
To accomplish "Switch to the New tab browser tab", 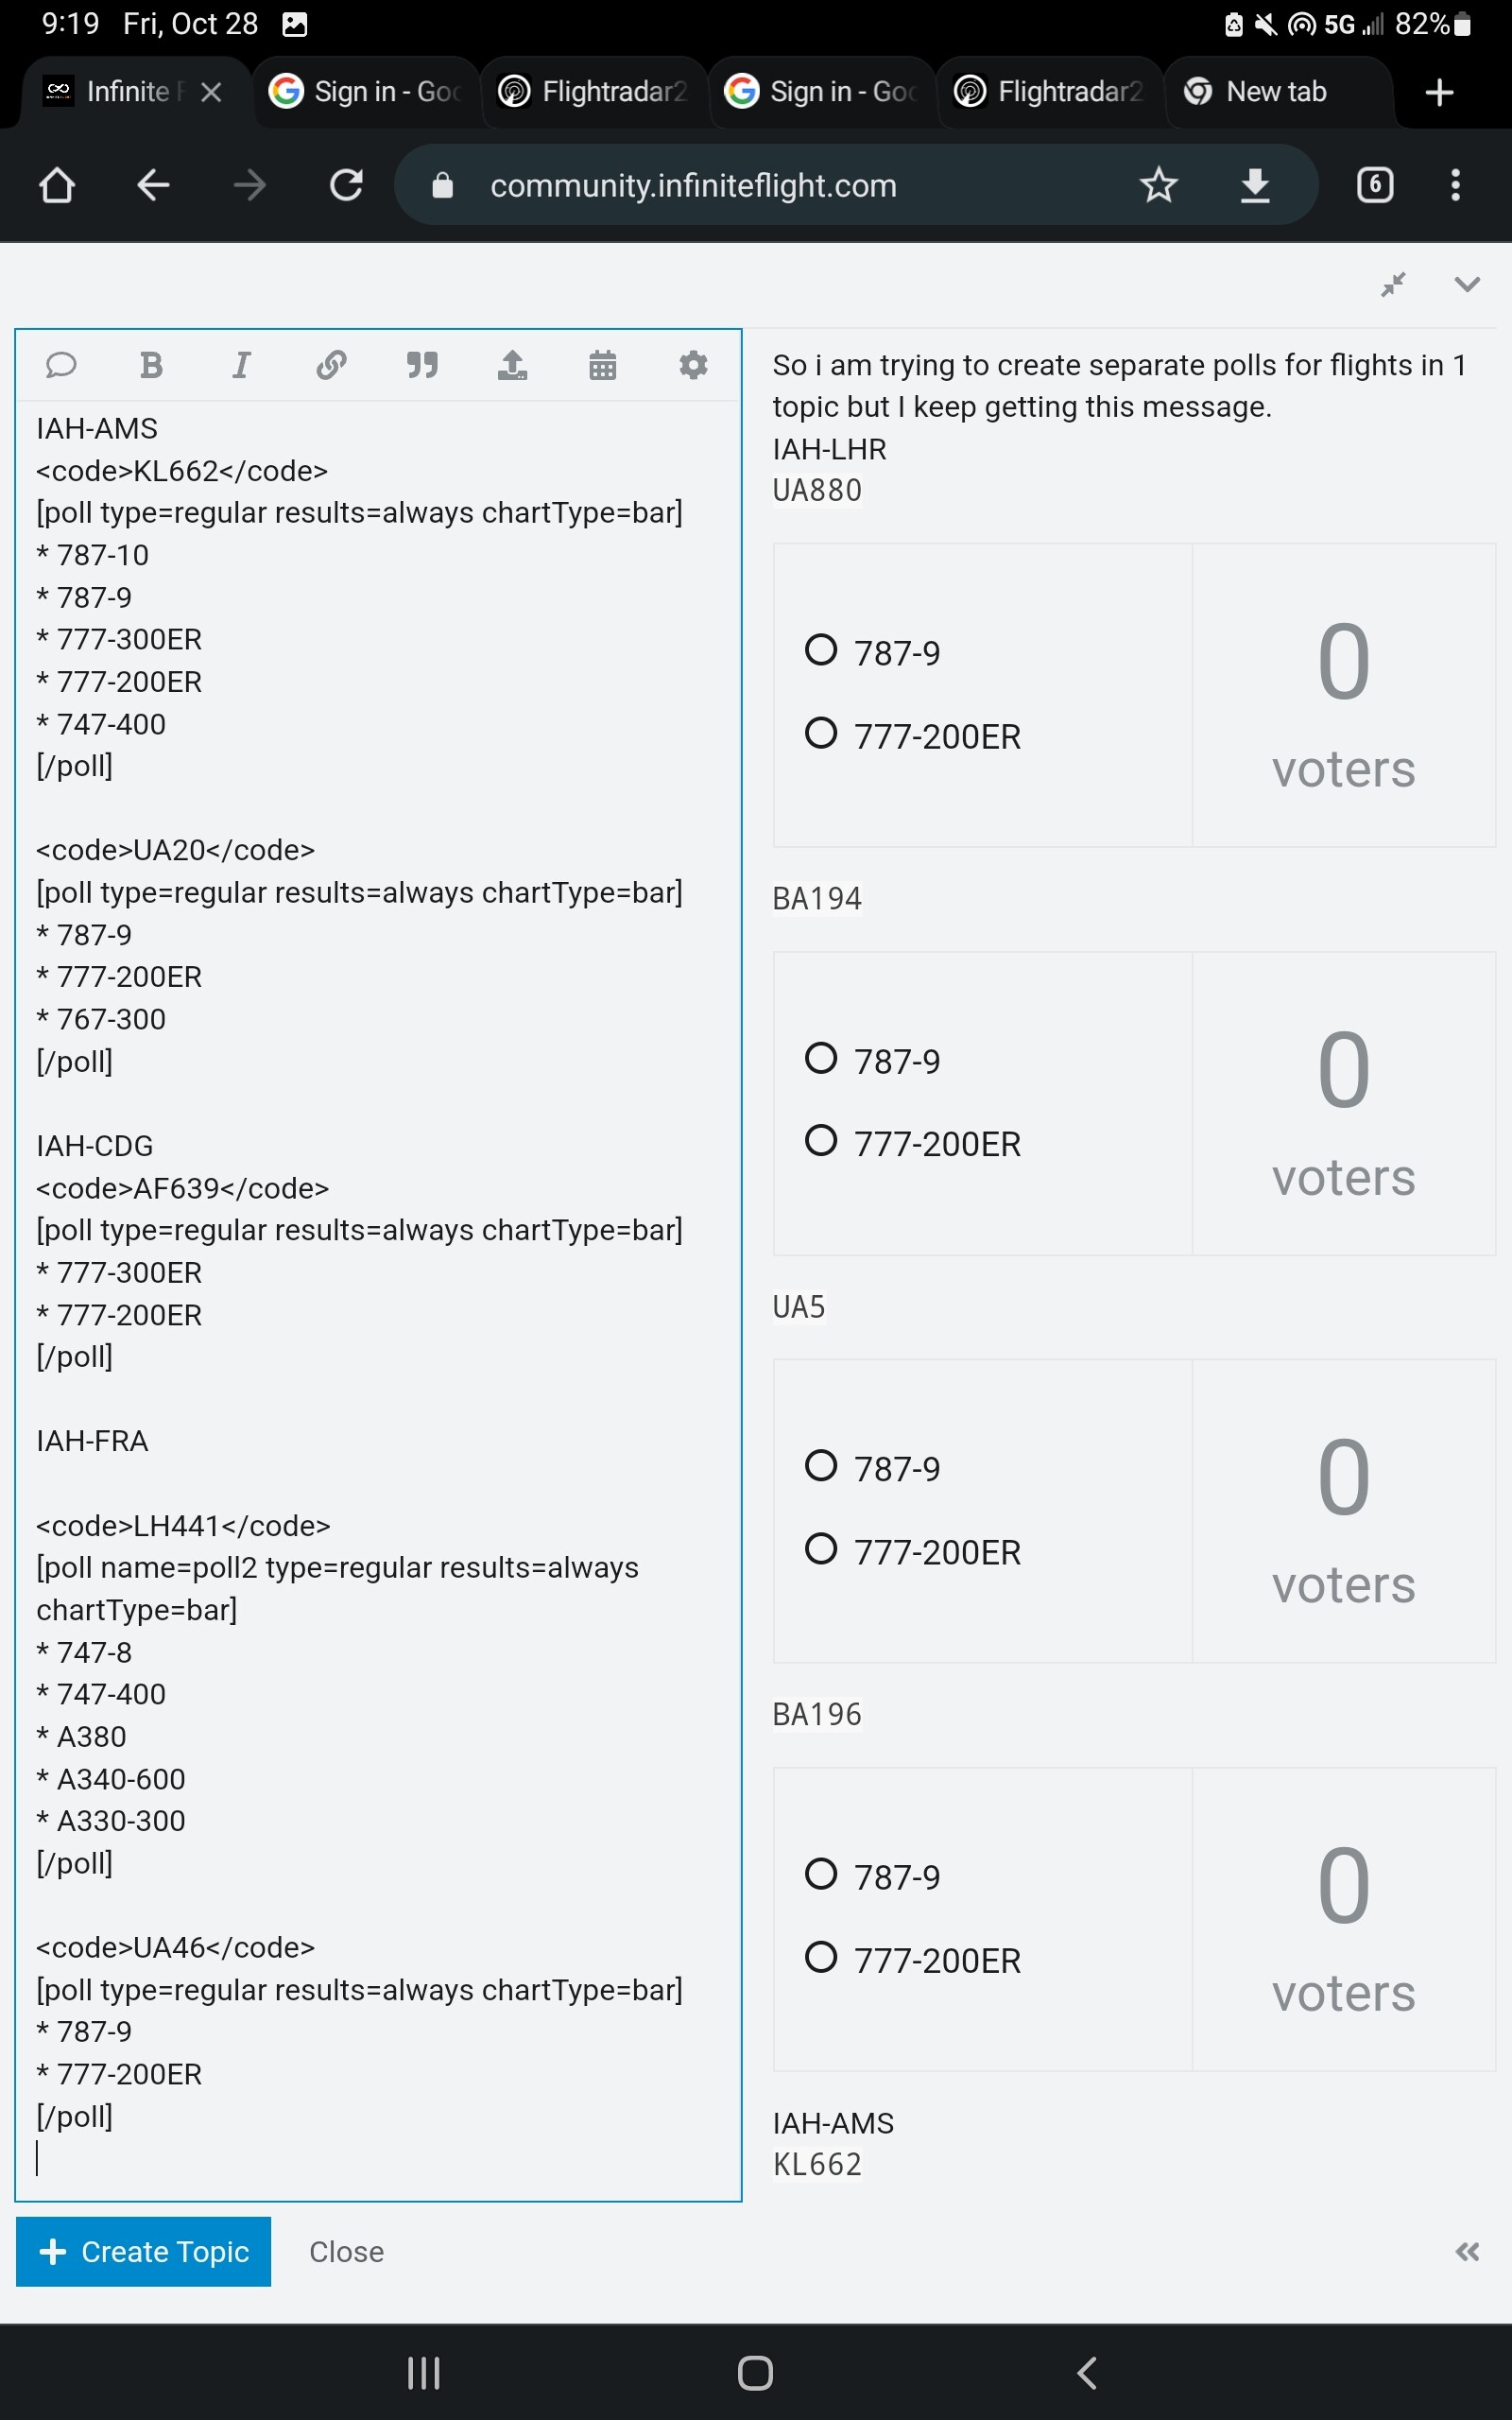I will (1275, 92).
